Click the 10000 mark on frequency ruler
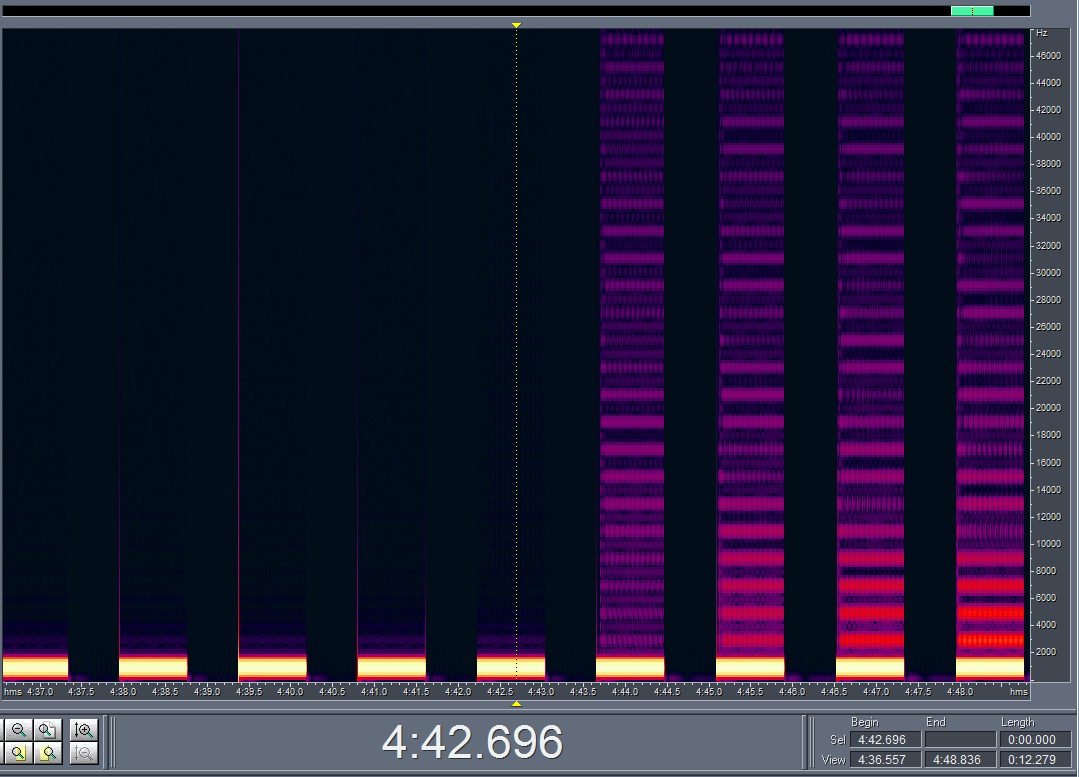Viewport: 1079px width, 777px height. [1048, 544]
